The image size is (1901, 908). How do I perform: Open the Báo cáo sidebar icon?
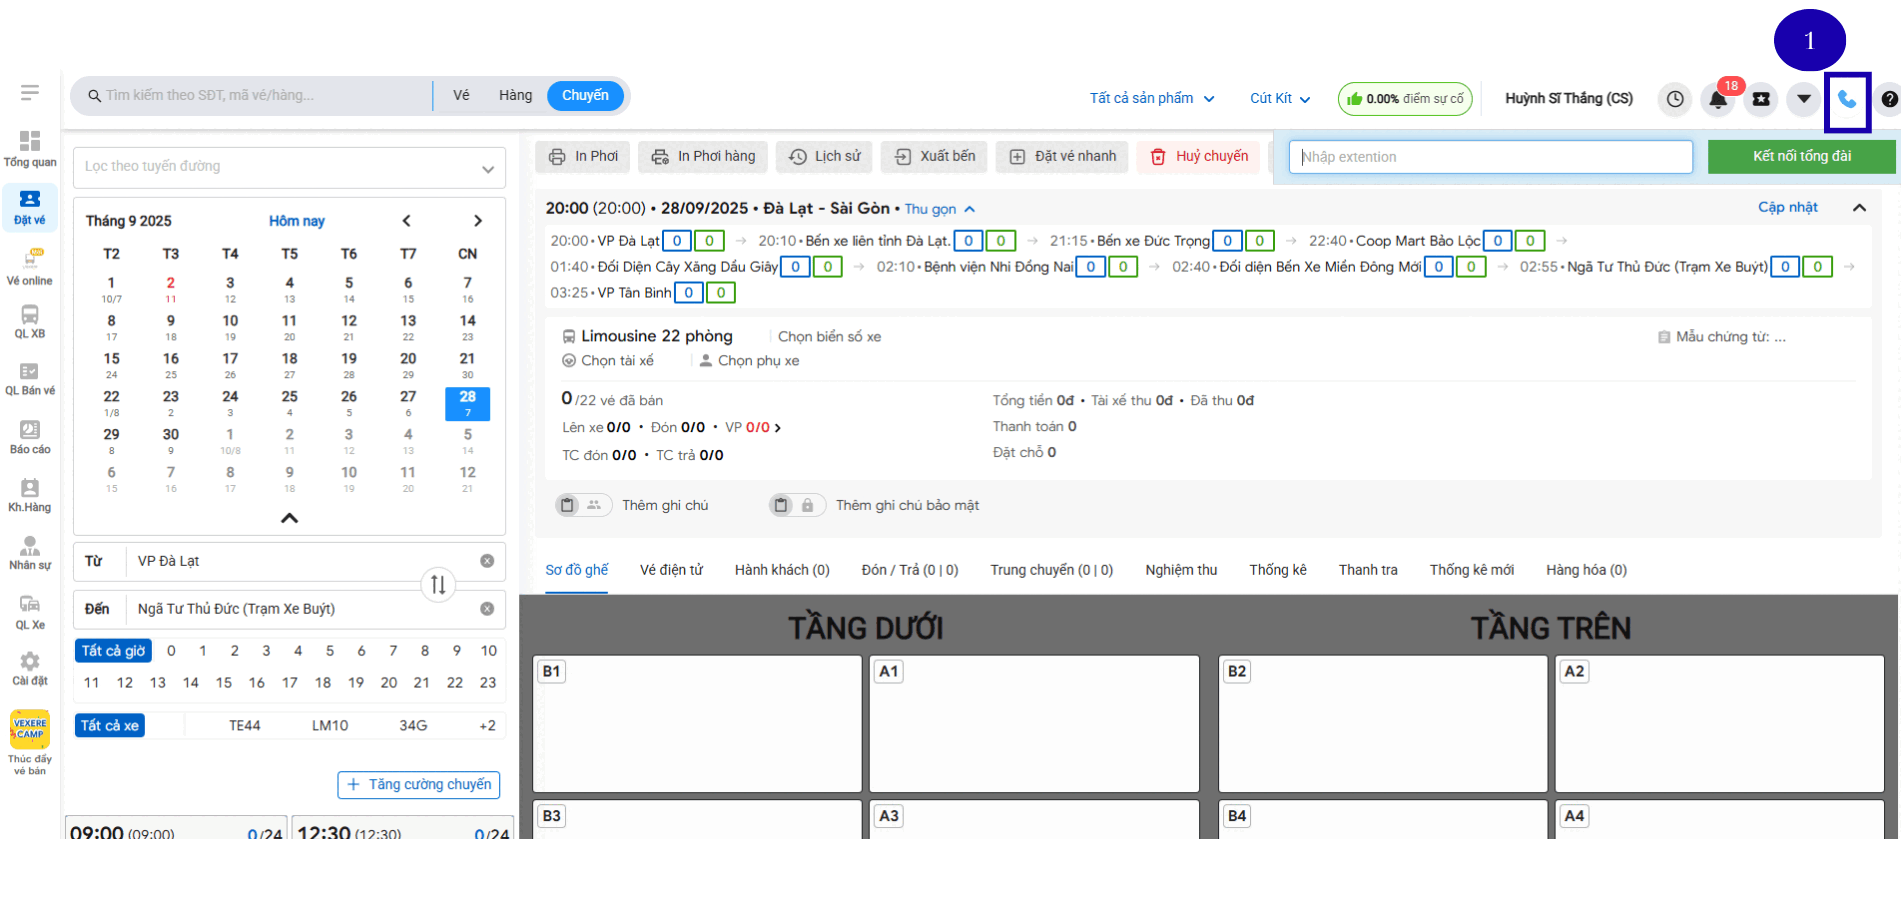[30, 436]
